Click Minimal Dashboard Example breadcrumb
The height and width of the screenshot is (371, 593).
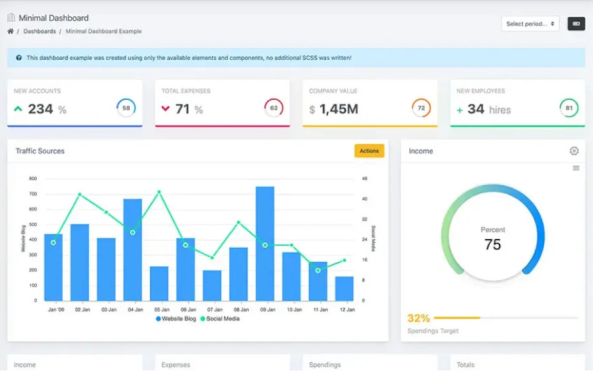(104, 31)
